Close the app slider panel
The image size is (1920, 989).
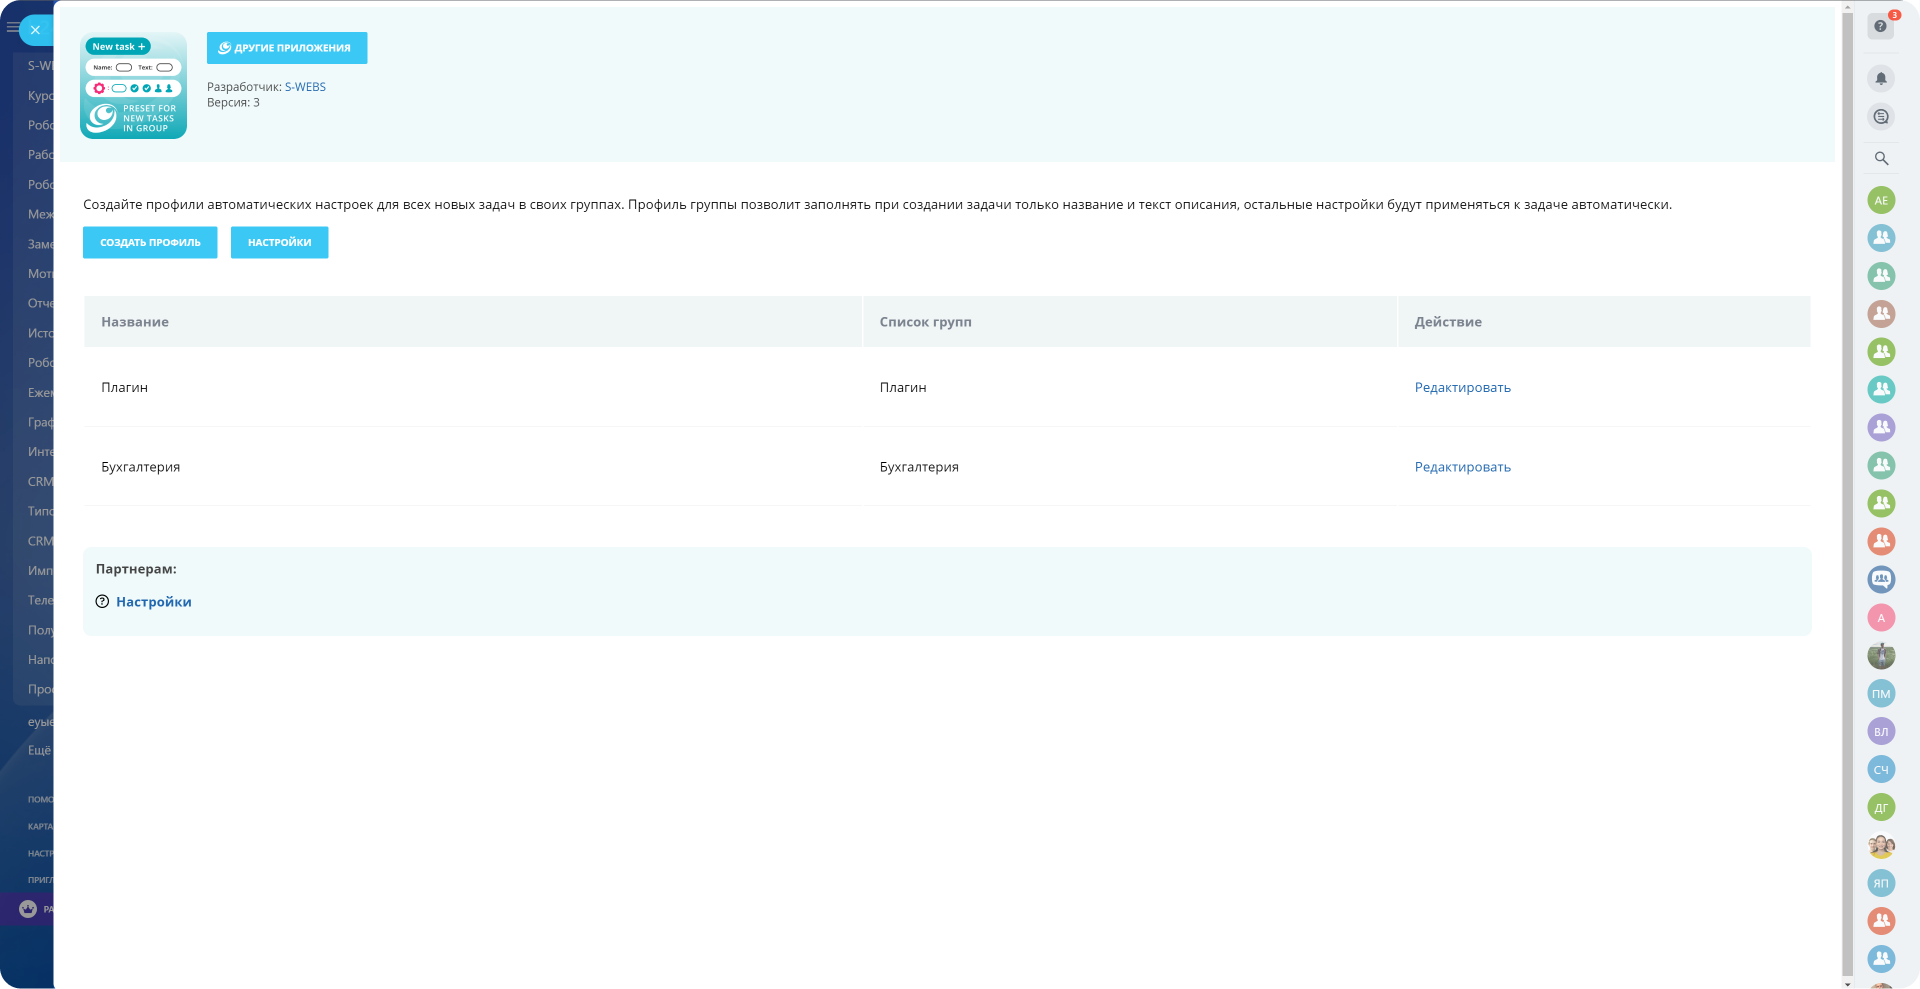(35, 30)
